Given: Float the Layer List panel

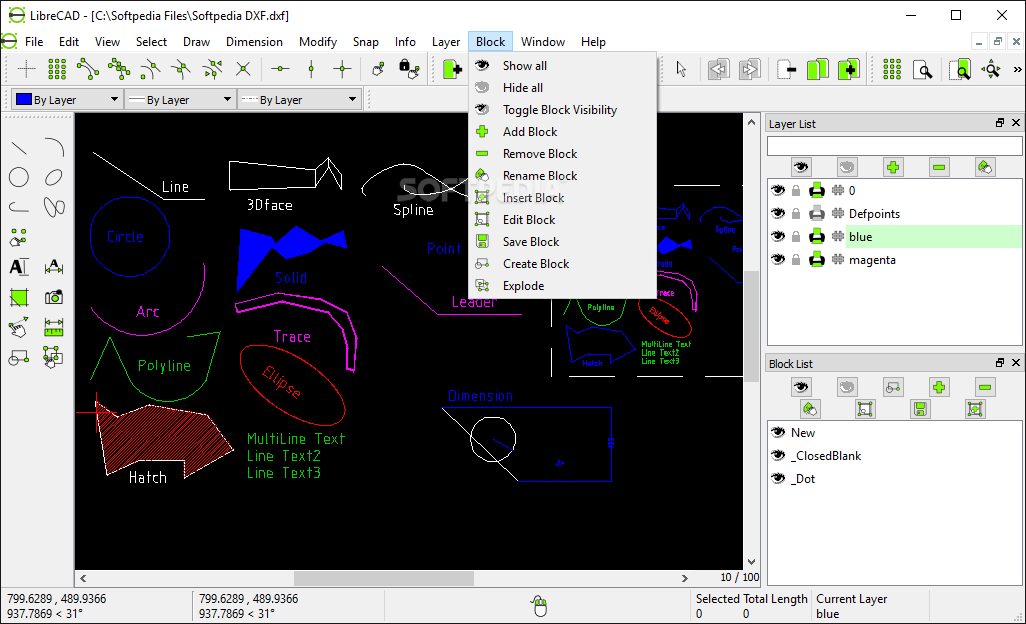Looking at the screenshot, I should [x=1000, y=123].
